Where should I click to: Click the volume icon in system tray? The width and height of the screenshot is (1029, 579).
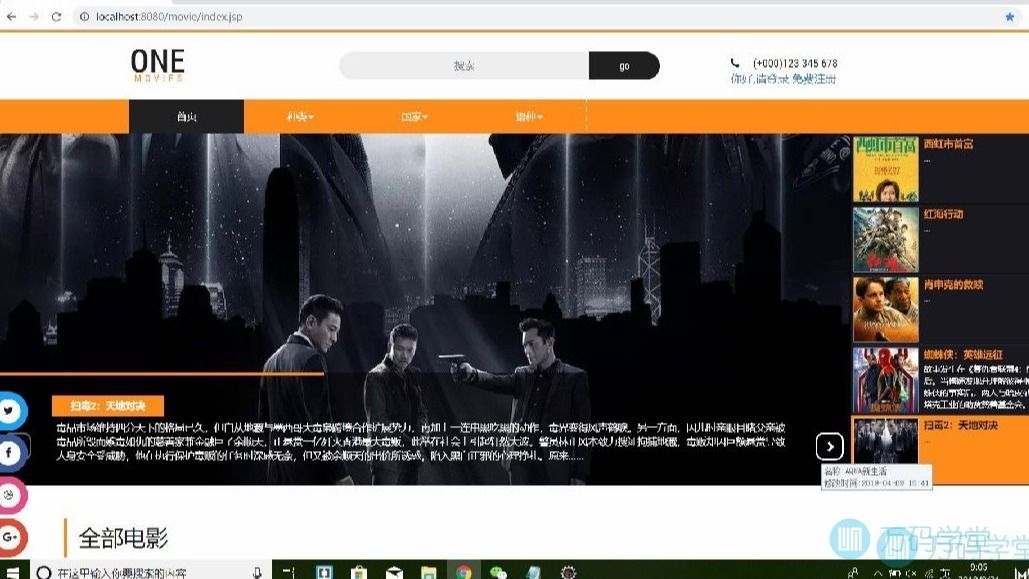tap(911, 573)
